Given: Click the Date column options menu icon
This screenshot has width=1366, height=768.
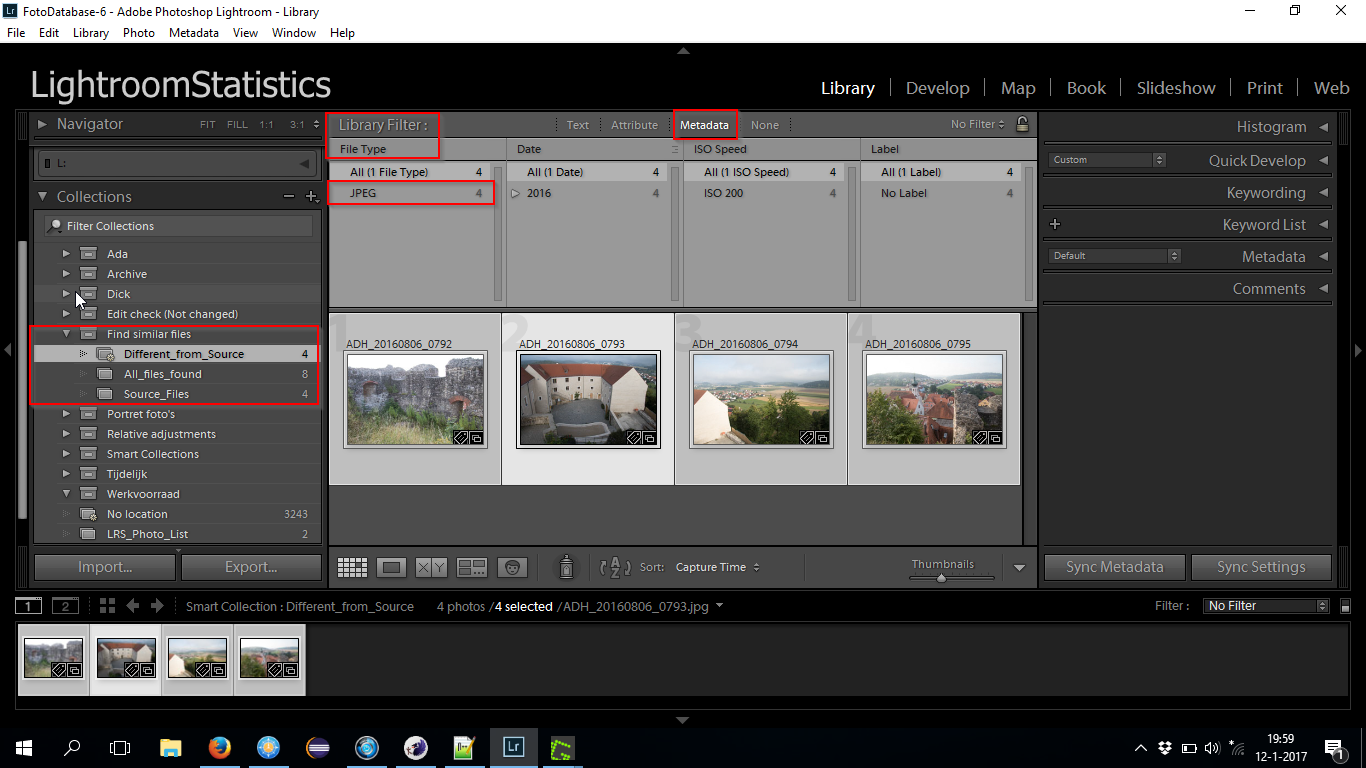Looking at the screenshot, I should pyautogui.click(x=675, y=149).
